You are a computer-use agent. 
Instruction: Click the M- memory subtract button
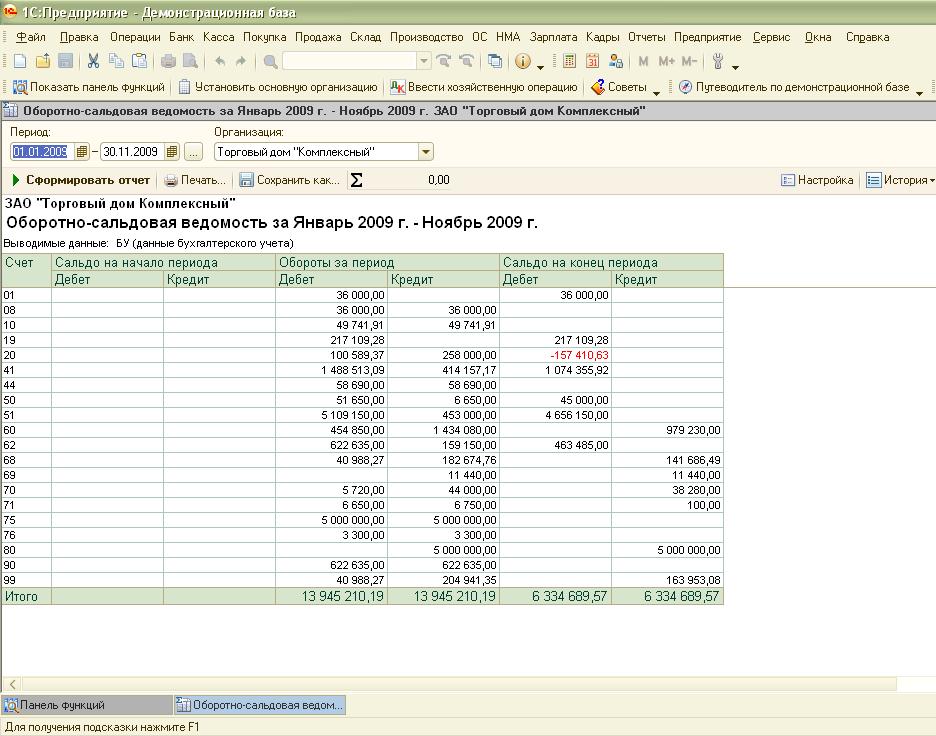pos(689,61)
